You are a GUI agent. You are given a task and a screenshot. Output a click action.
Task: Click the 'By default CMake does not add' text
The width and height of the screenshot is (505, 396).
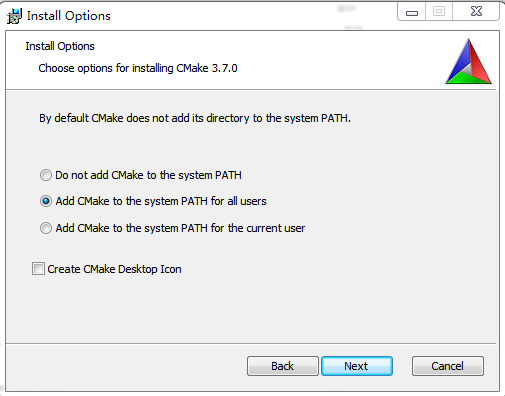tap(195, 118)
